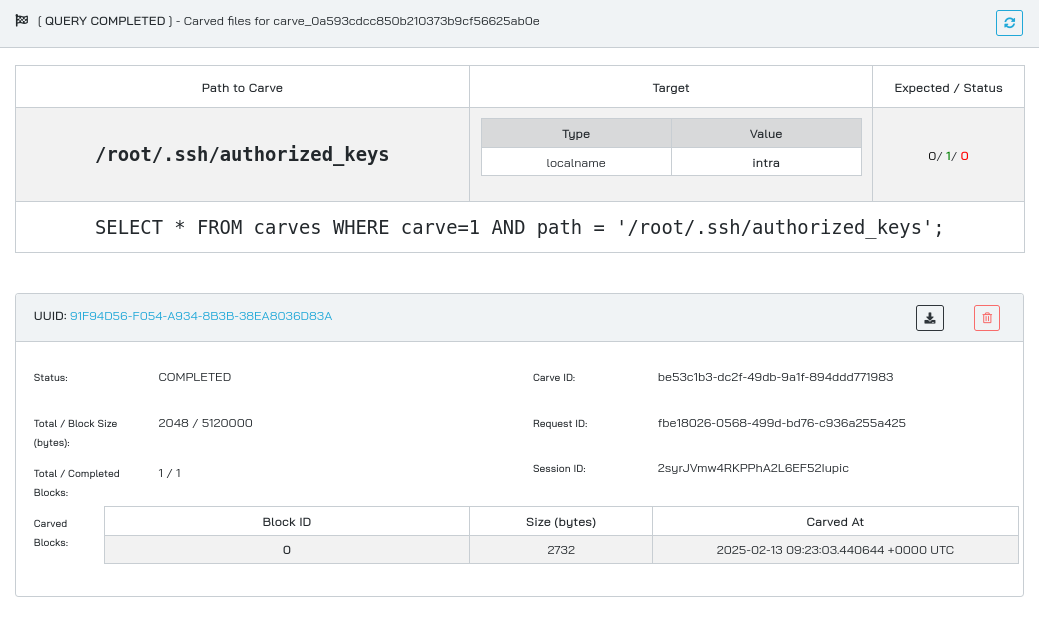Click the intra value cell
This screenshot has width=1039, height=625.
766,162
